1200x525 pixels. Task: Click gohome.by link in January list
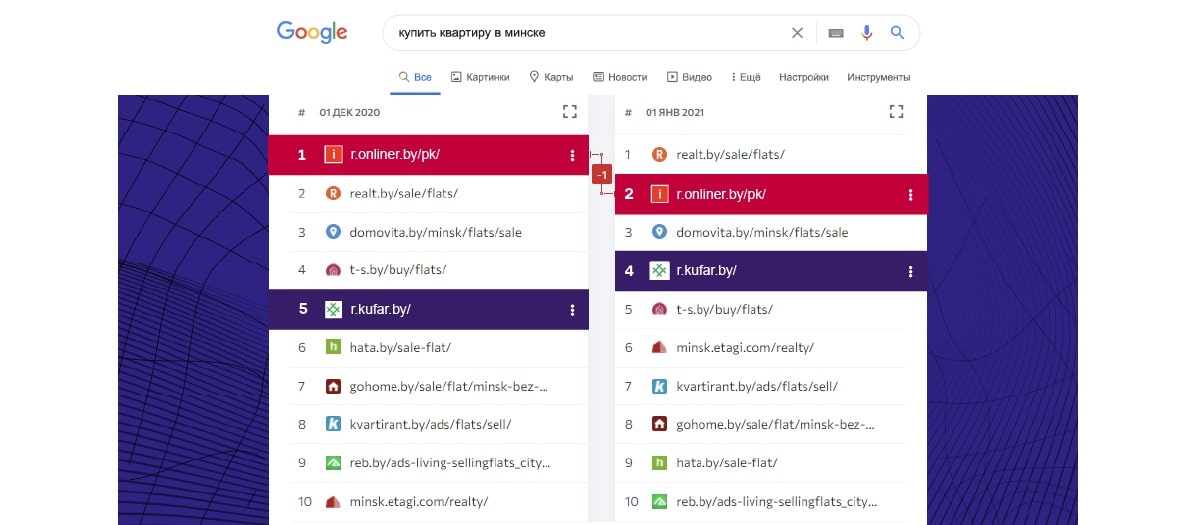click(776, 425)
